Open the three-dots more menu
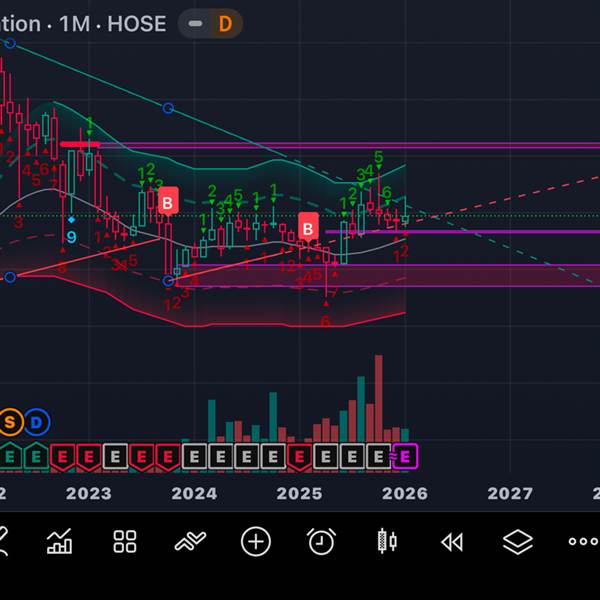Viewport: 600px width, 600px height. [x=583, y=541]
